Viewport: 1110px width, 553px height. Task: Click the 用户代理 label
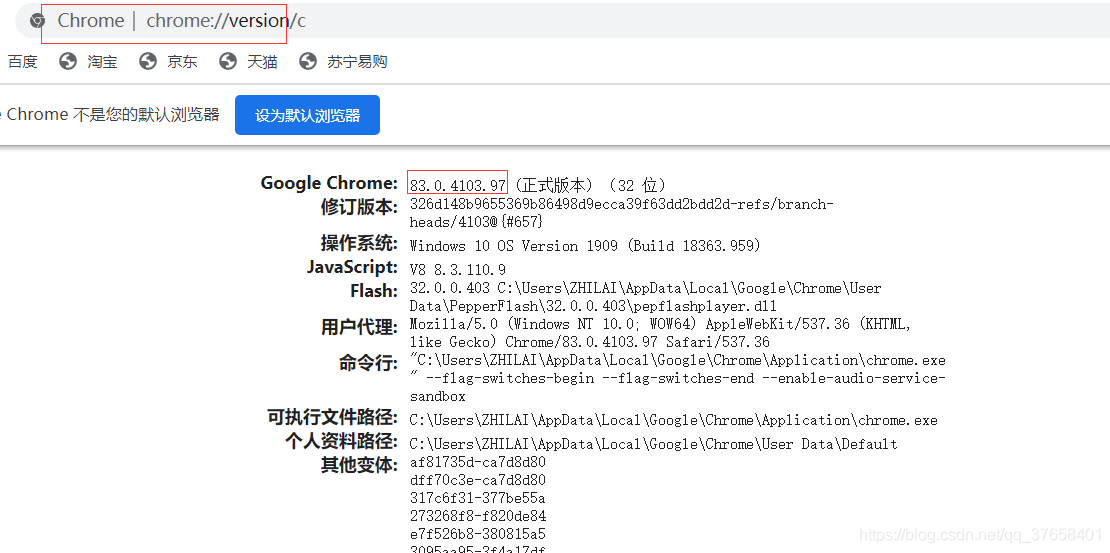[360, 327]
